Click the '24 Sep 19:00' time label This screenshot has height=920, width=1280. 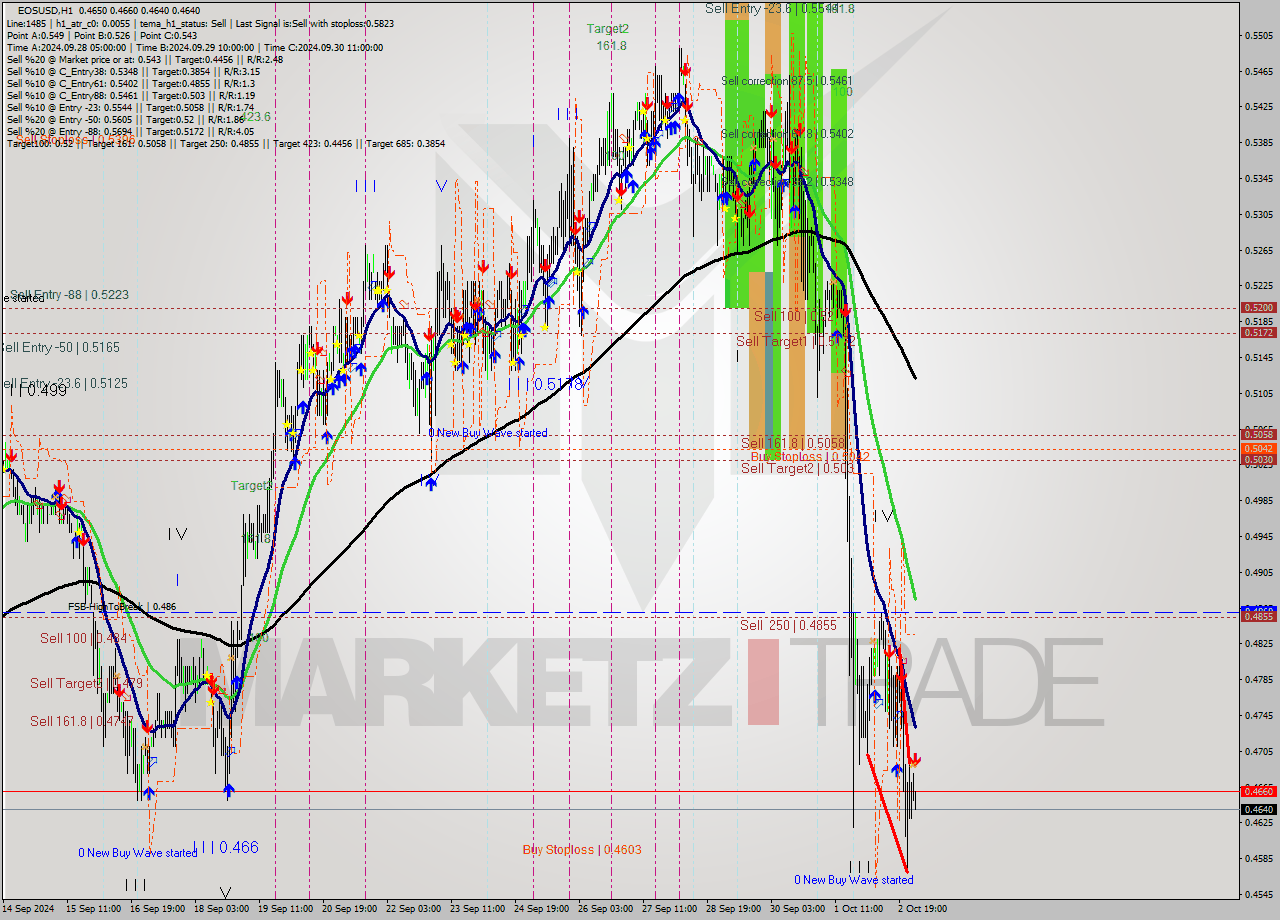542,909
